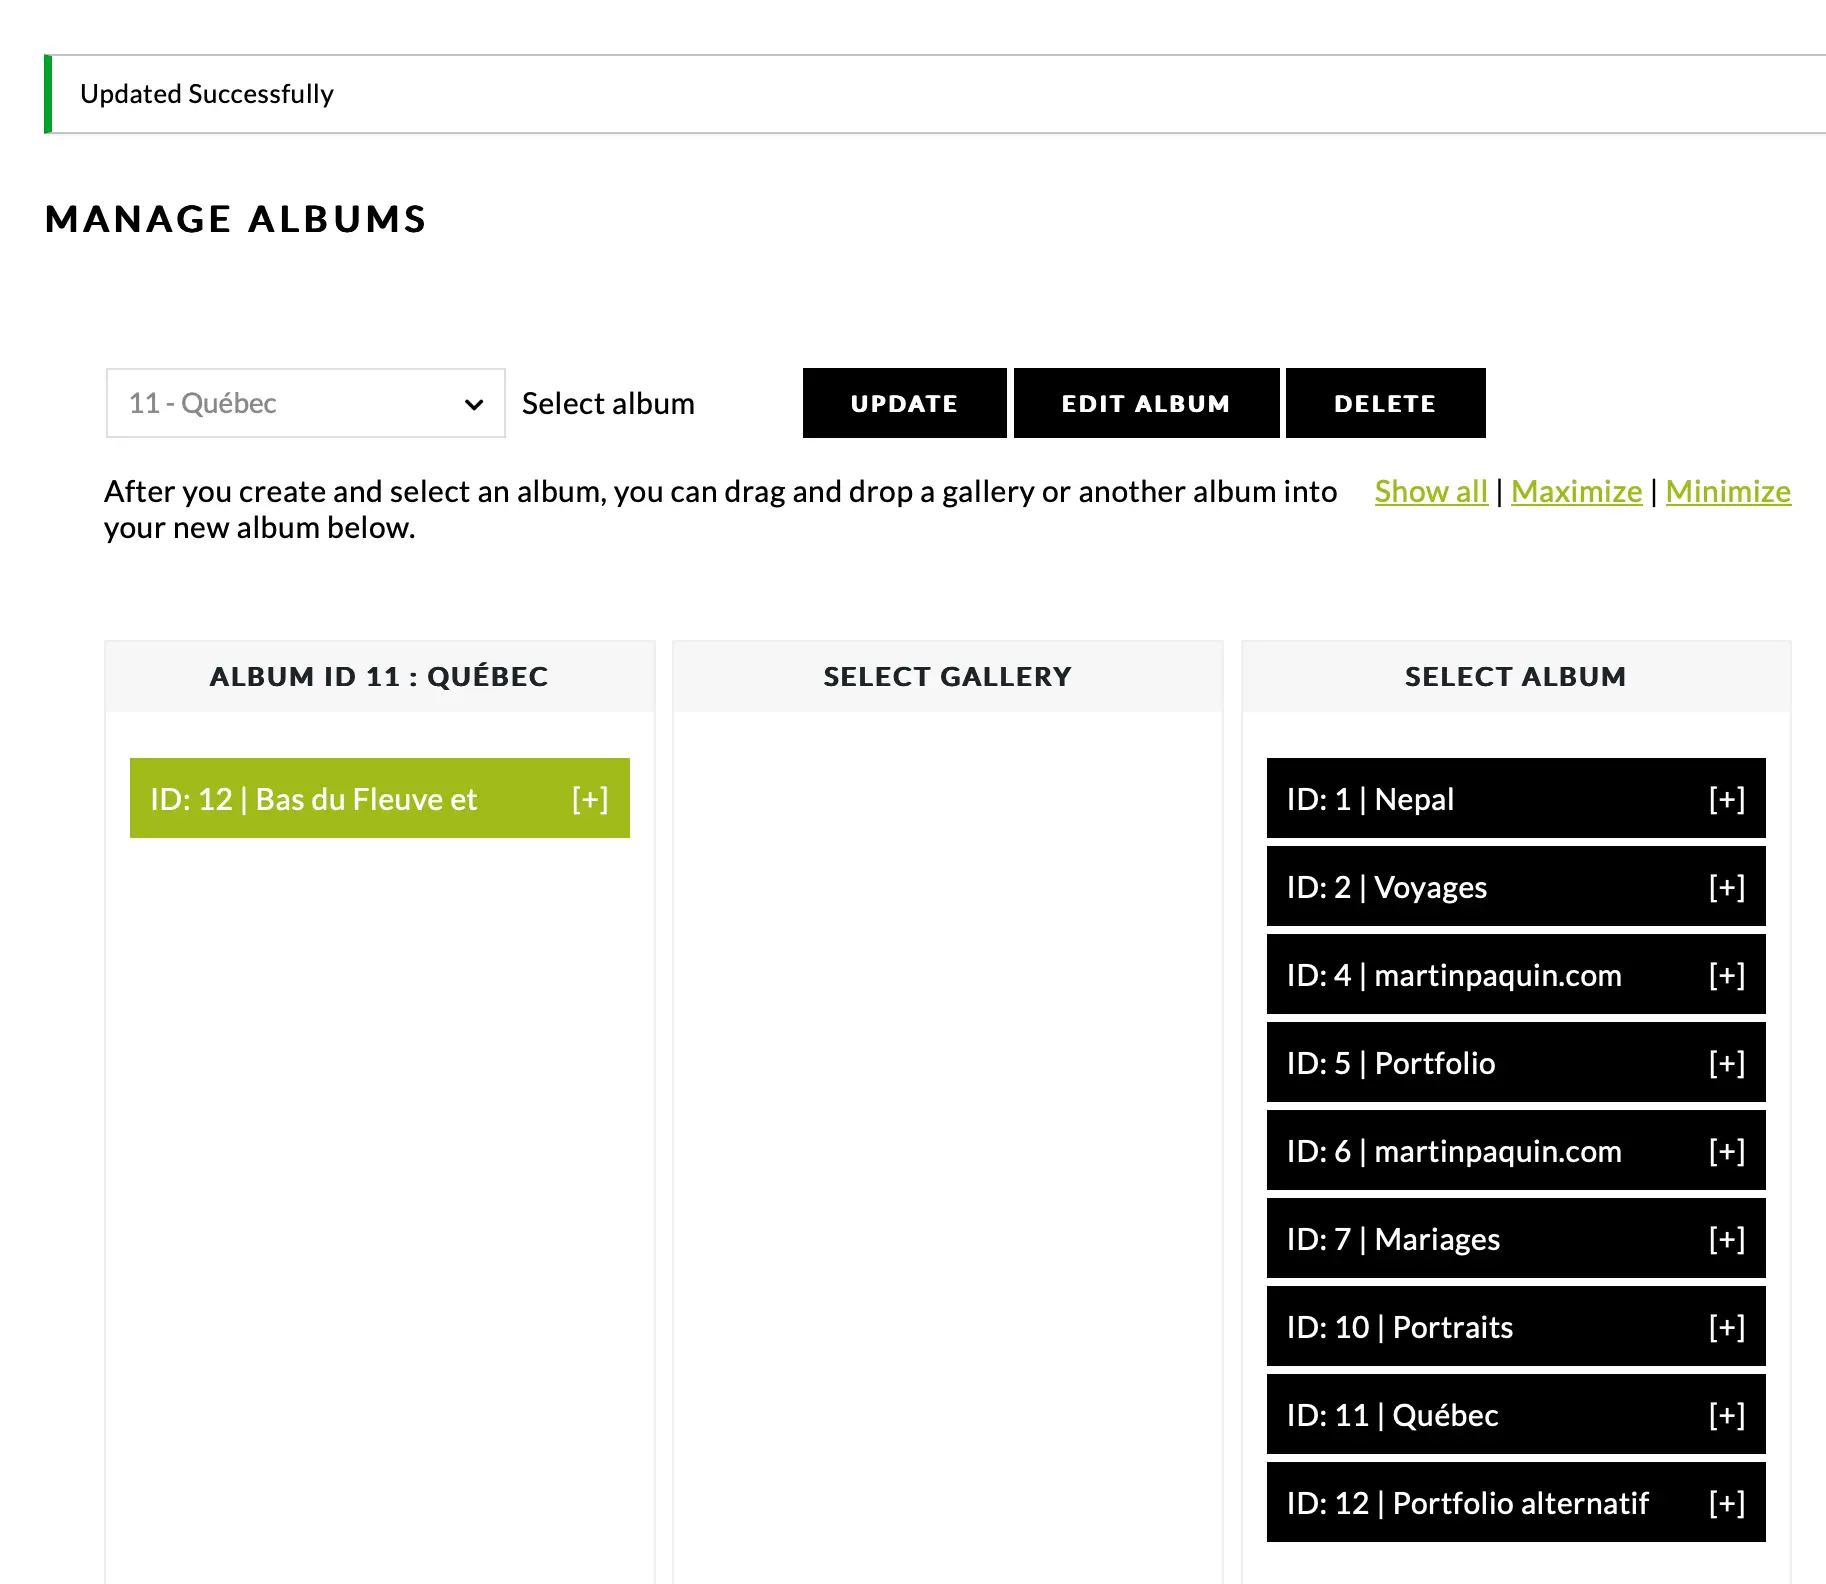This screenshot has height=1584, width=1826.
Task: Delete the selected album
Action: (1385, 403)
